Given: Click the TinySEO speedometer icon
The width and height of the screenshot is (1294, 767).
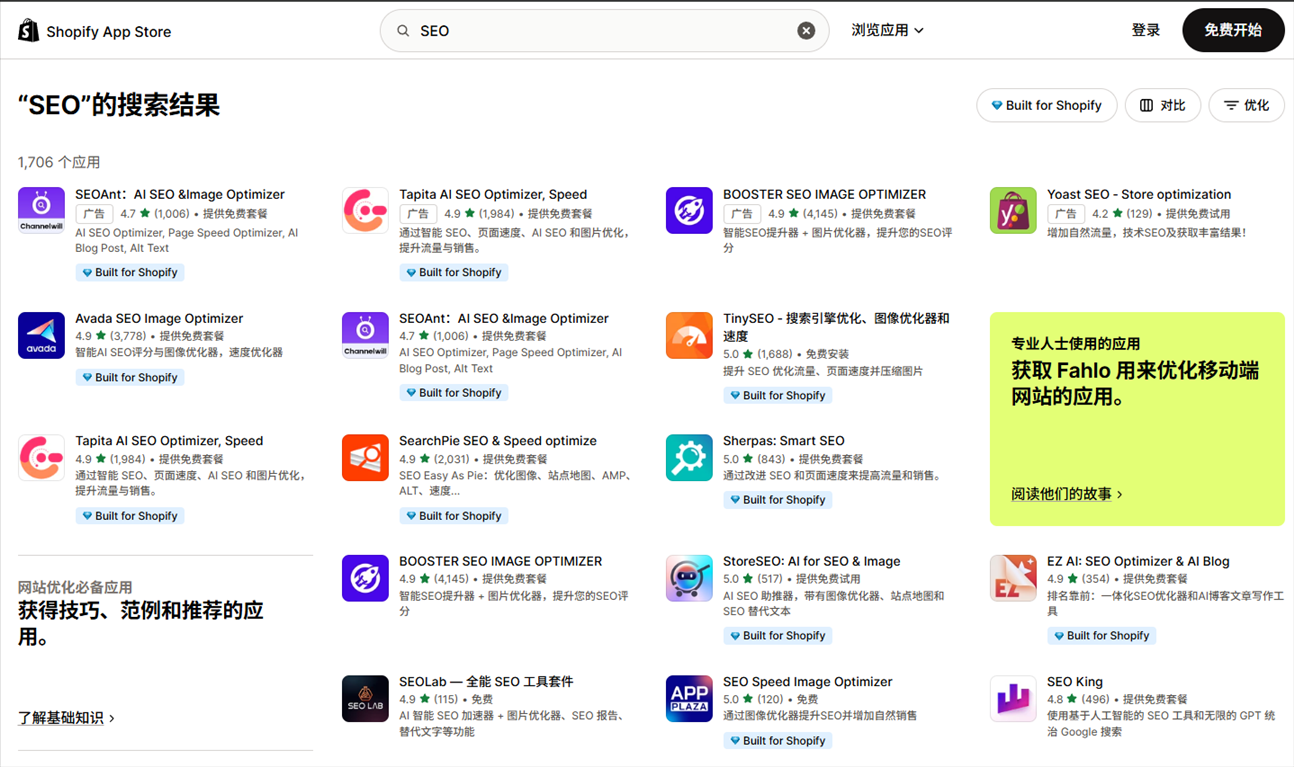Looking at the screenshot, I should coord(689,334).
